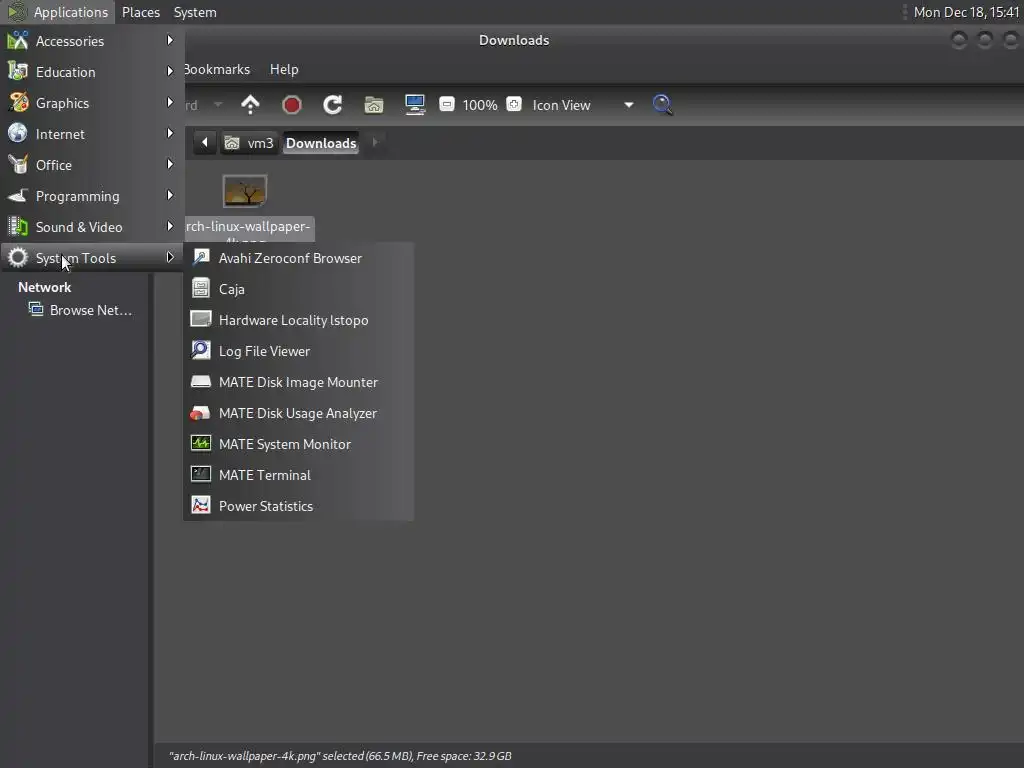
Task: Click the Power Statistics icon
Action: point(200,505)
